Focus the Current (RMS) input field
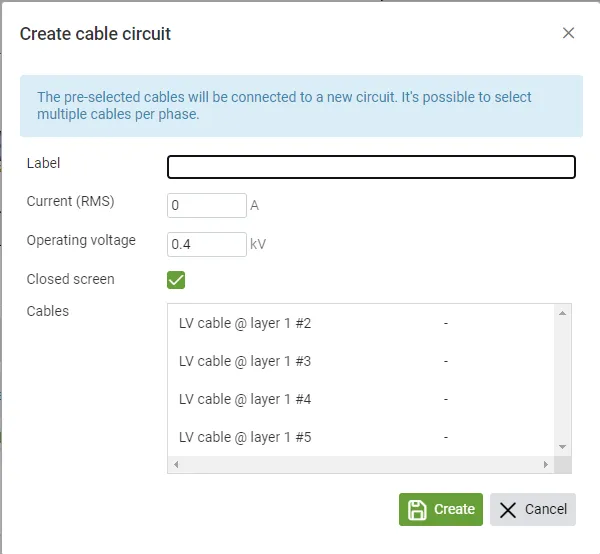This screenshot has width=600, height=554. [x=206, y=205]
